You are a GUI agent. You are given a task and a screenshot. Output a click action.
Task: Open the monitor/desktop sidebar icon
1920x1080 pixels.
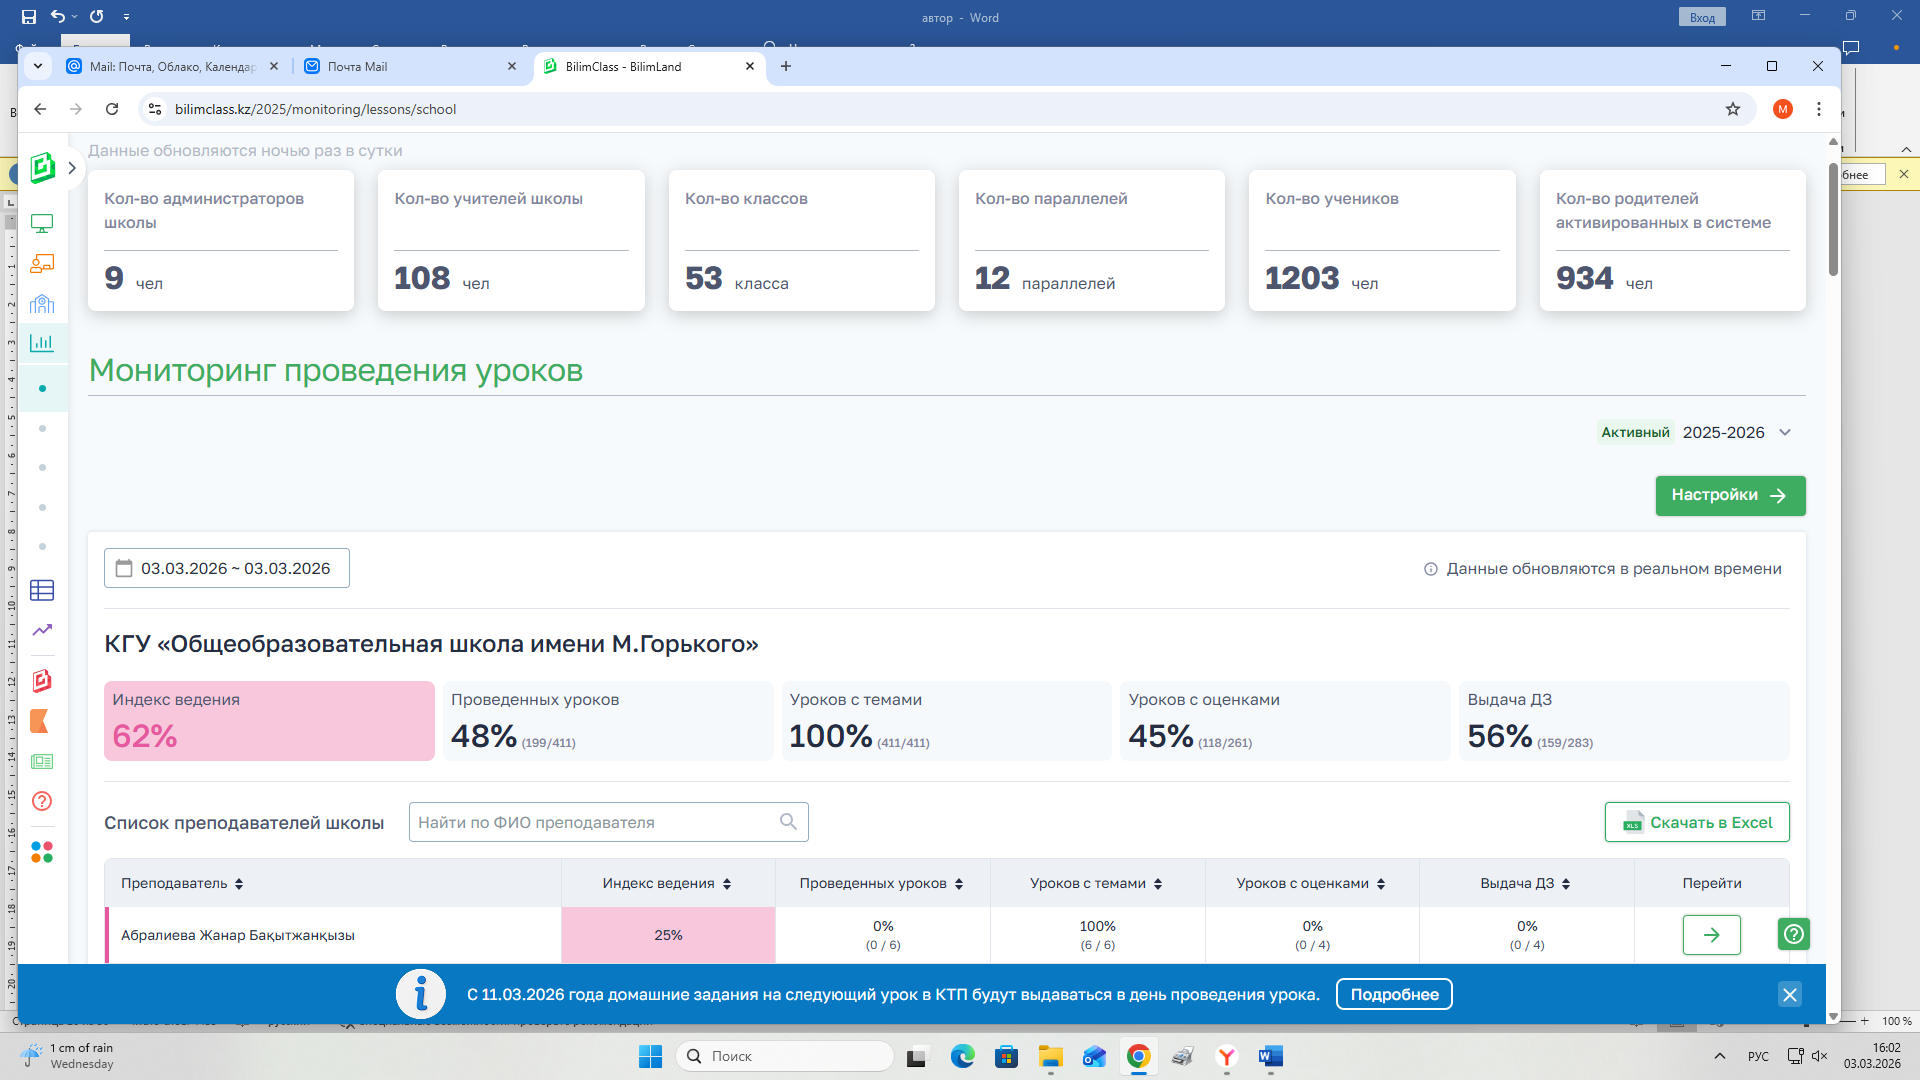[42, 224]
